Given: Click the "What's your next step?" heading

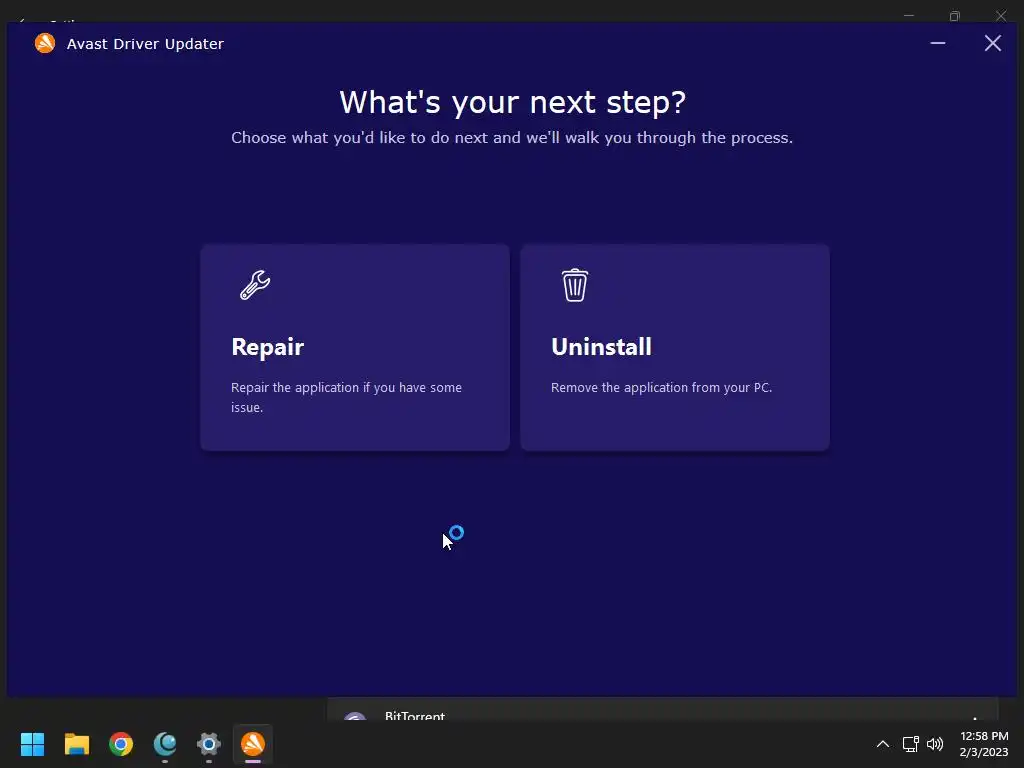Looking at the screenshot, I should pyautogui.click(x=513, y=103).
